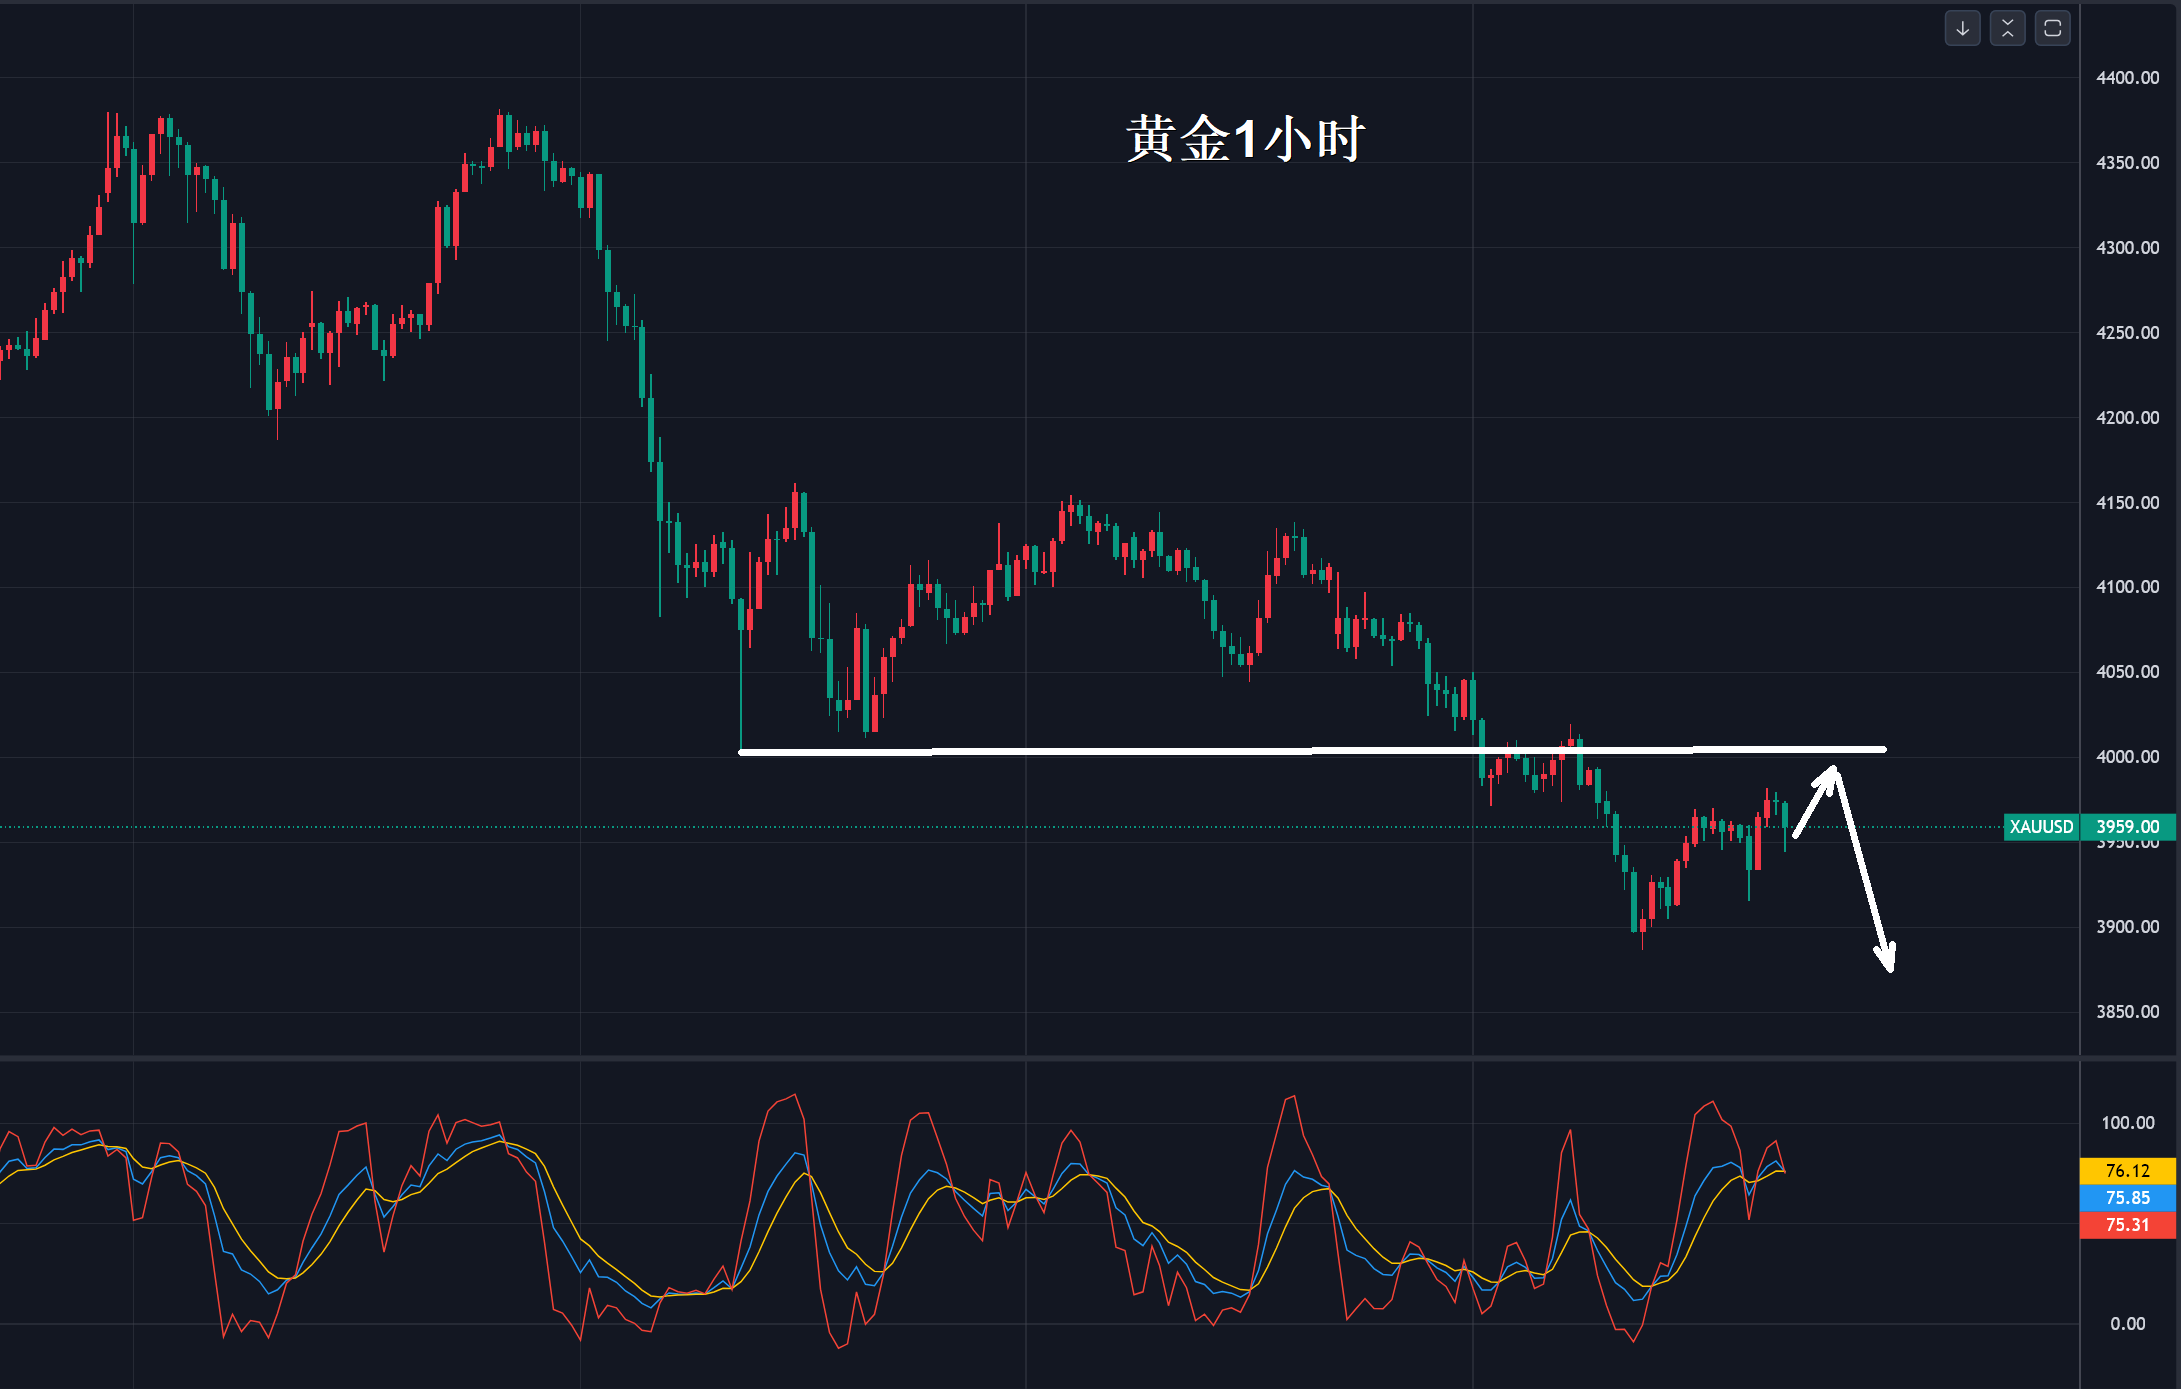Click the red 75.31 indicator value label
Screen dimensions: 2181x1389
coord(2127,1225)
